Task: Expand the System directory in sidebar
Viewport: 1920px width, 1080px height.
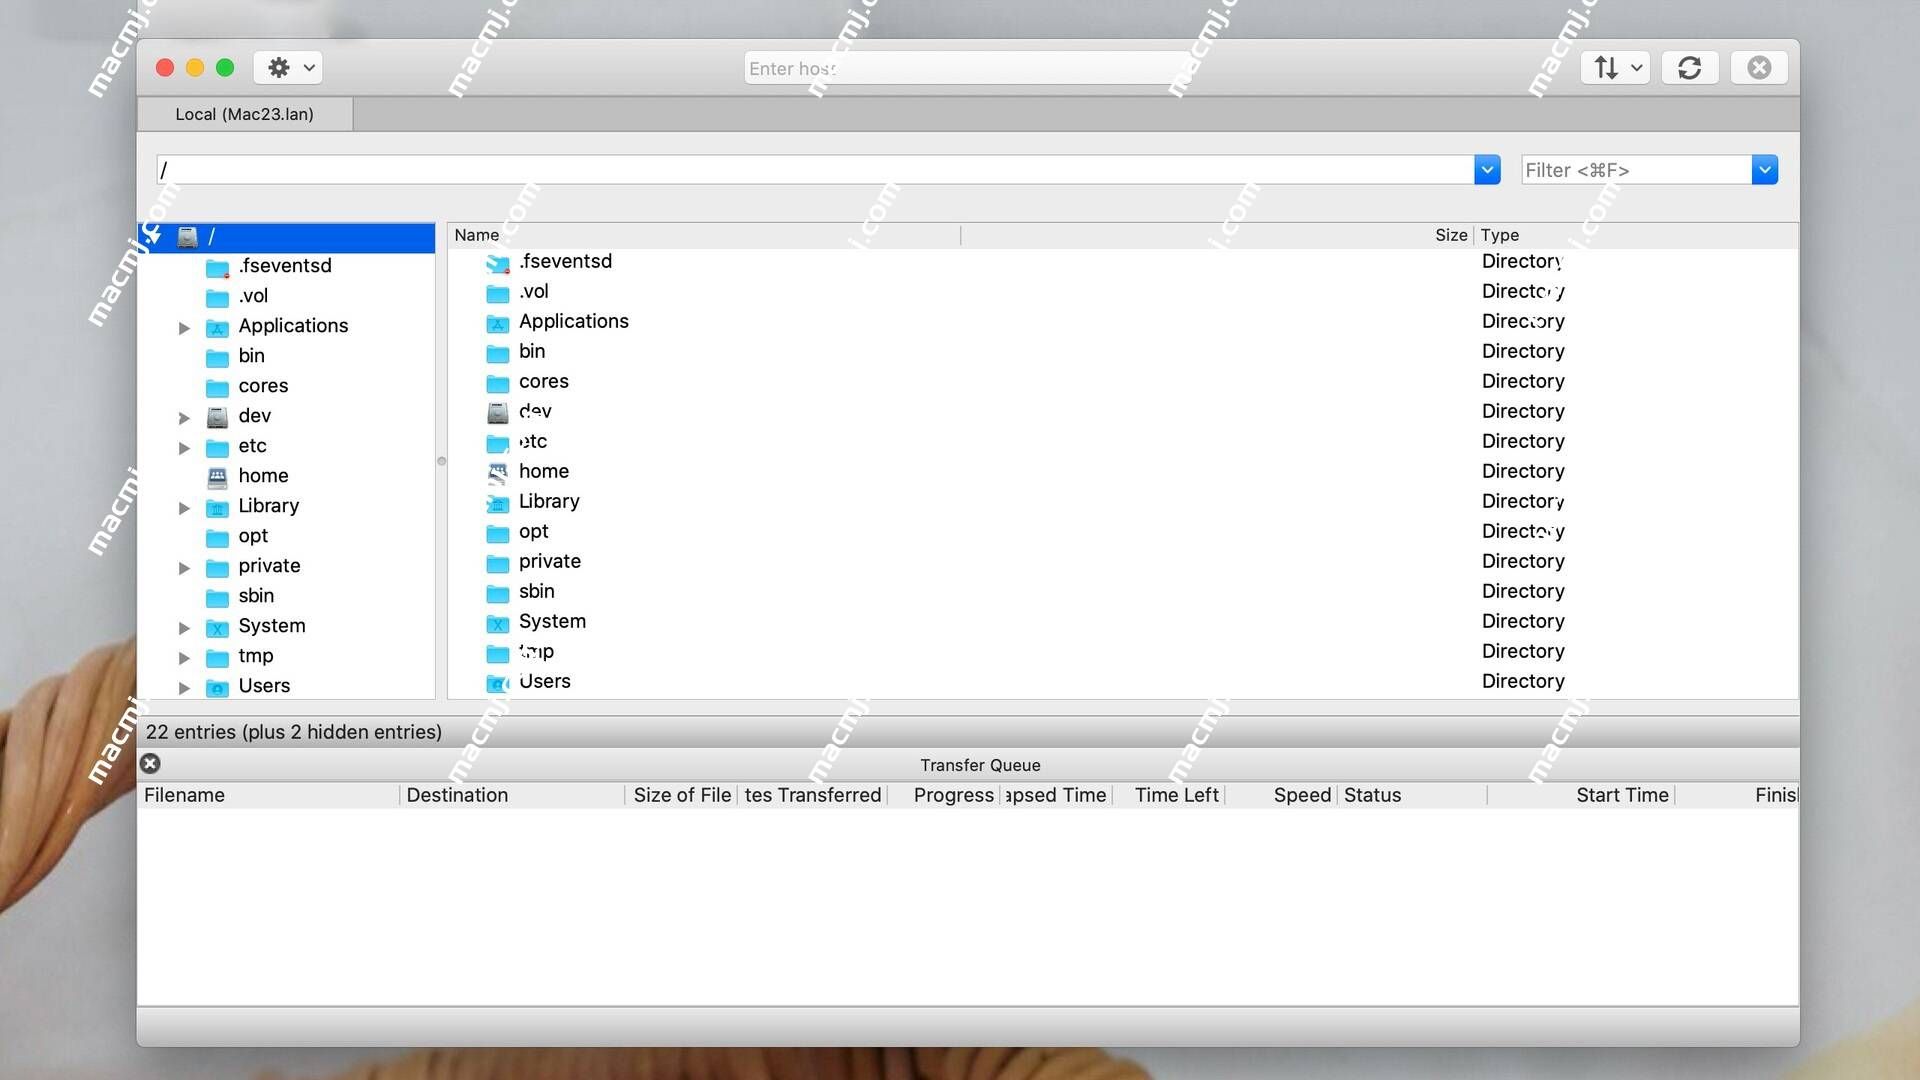Action: [185, 625]
